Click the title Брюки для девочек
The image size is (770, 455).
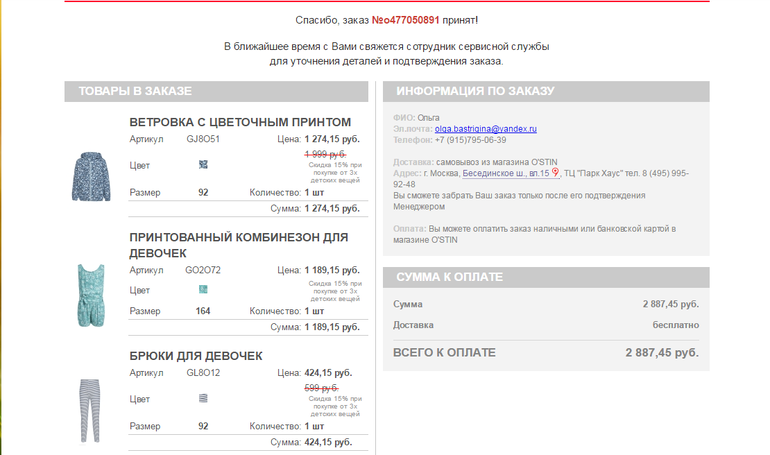(x=196, y=356)
